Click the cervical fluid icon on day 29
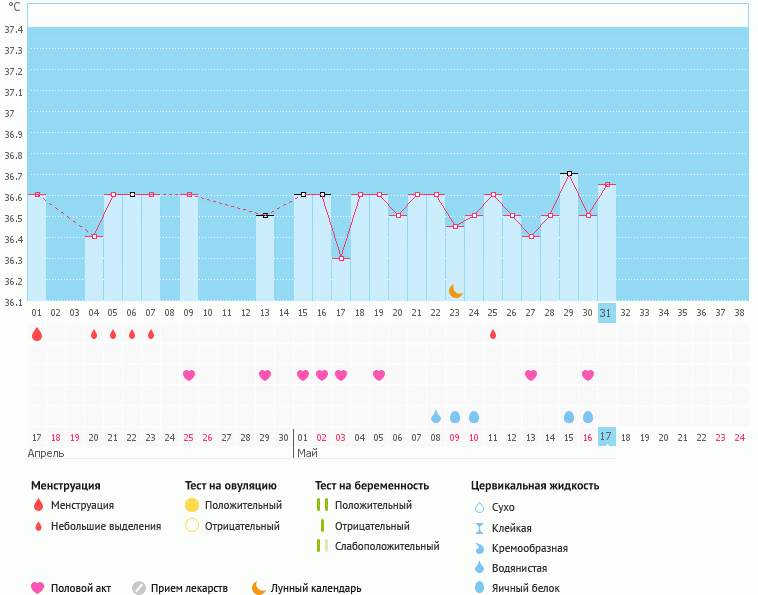This screenshot has height=595, width=758. 569,416
